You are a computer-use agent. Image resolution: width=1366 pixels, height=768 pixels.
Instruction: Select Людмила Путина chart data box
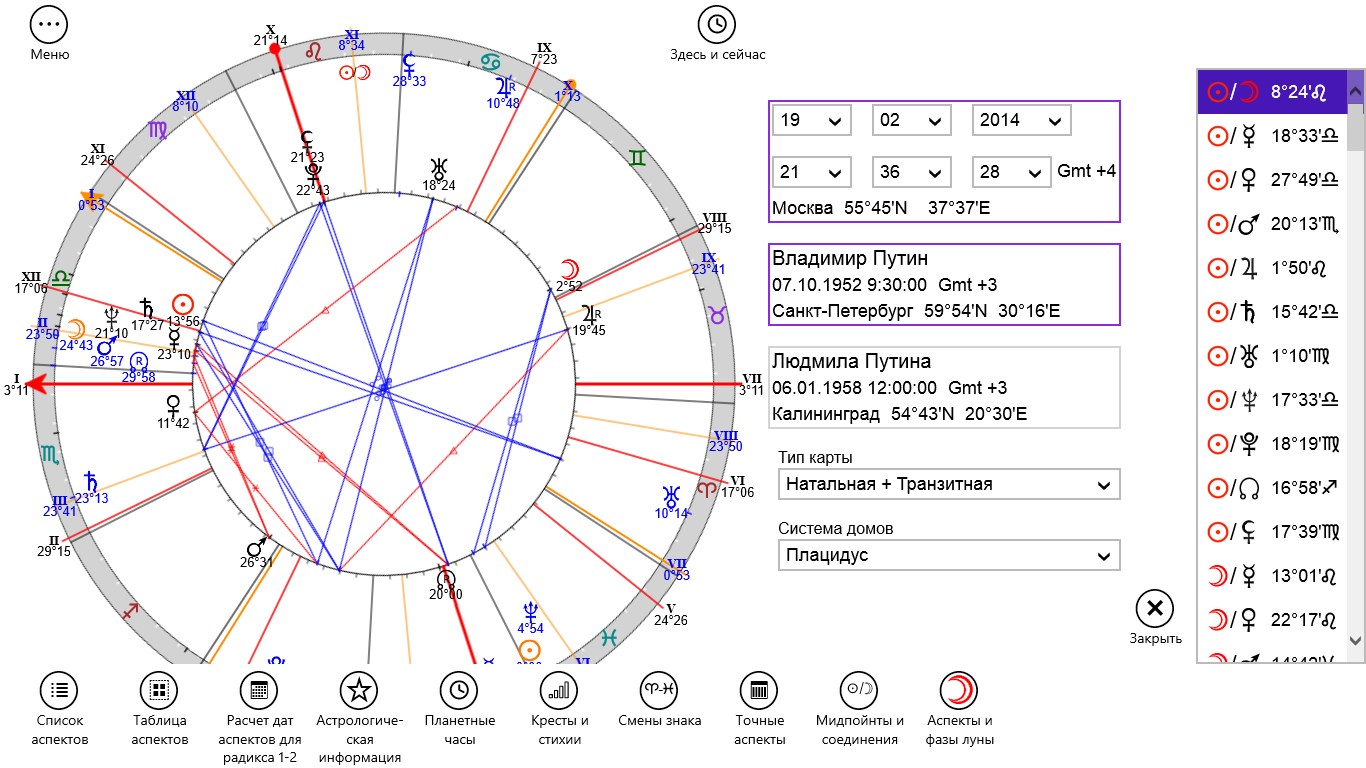(944, 388)
